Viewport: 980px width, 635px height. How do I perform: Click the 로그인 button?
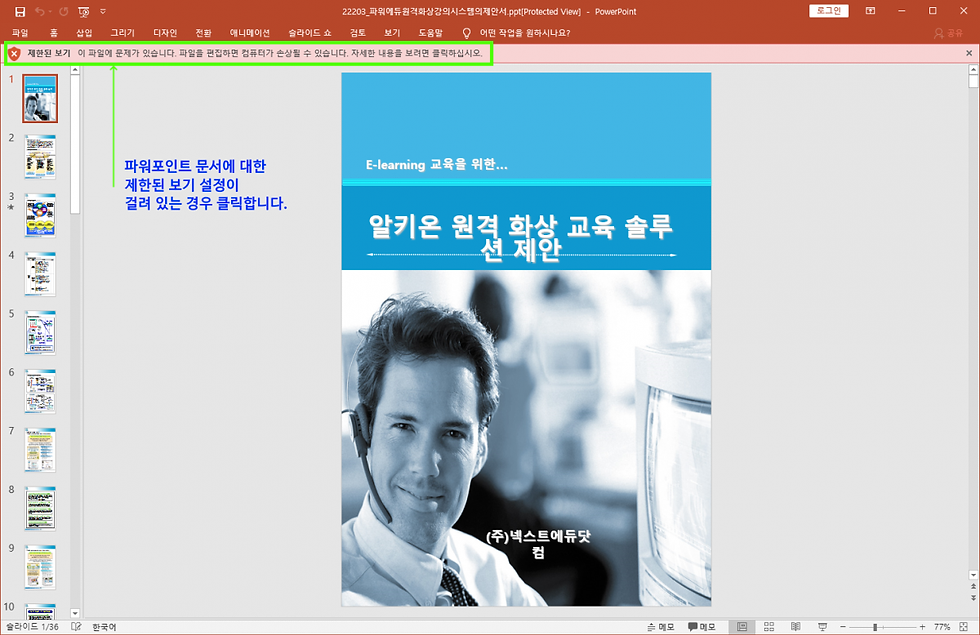pos(829,11)
